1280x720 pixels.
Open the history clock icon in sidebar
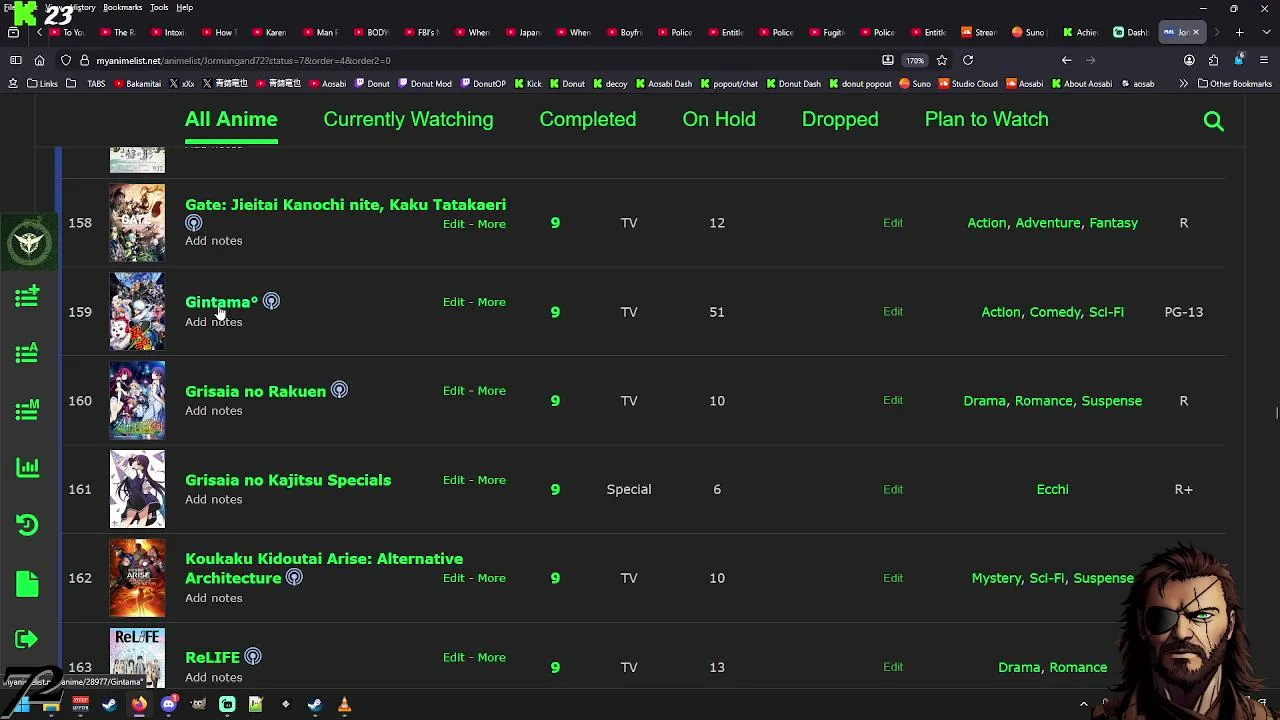click(x=27, y=525)
